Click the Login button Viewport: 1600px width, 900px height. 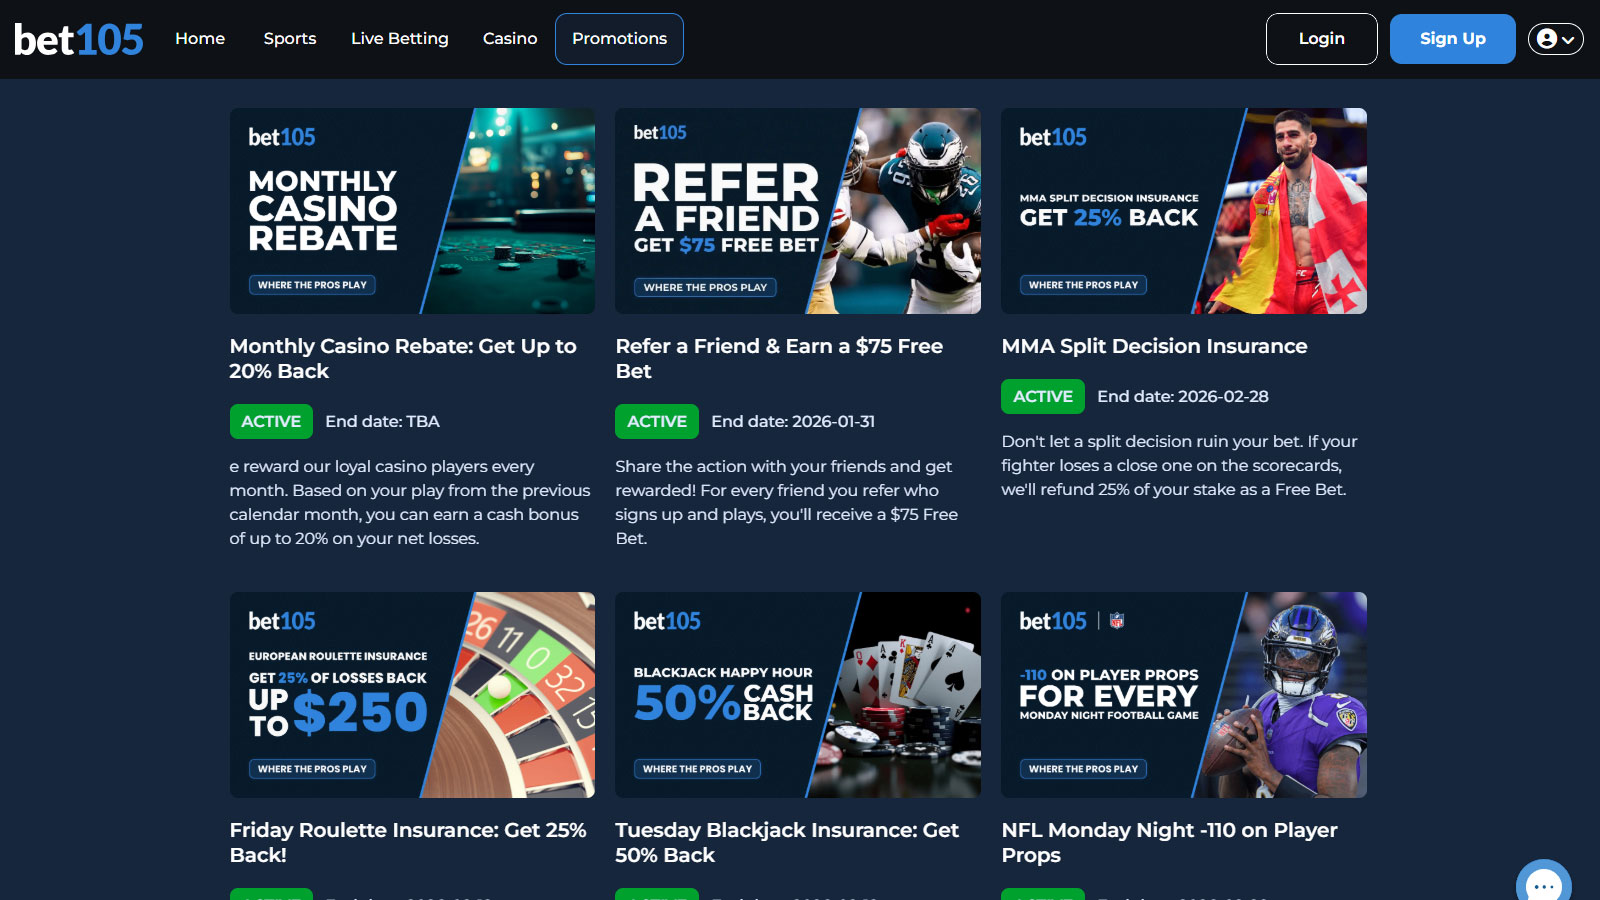tap(1322, 39)
